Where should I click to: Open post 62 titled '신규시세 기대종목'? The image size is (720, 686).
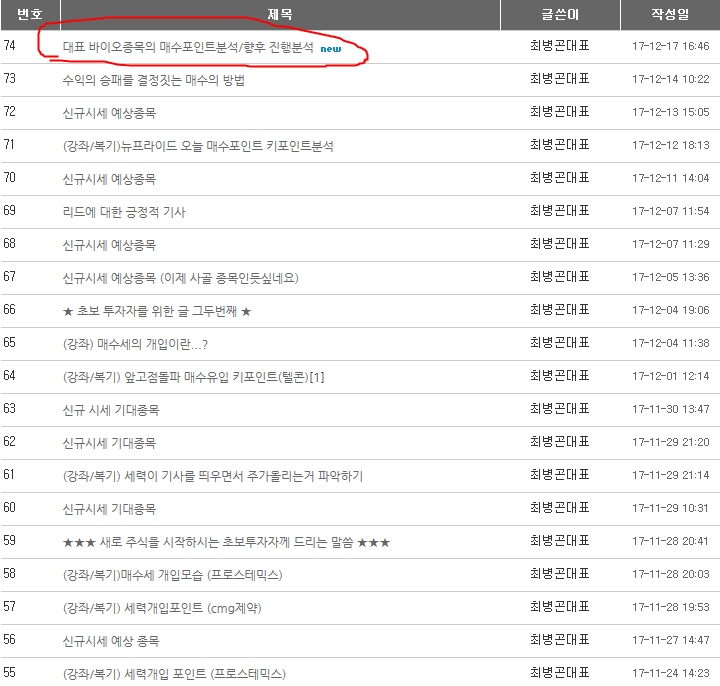click(x=109, y=443)
